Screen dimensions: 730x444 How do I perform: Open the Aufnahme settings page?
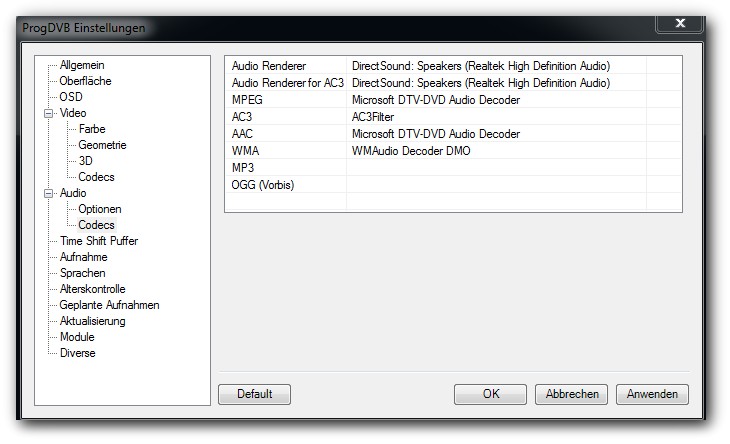point(83,257)
